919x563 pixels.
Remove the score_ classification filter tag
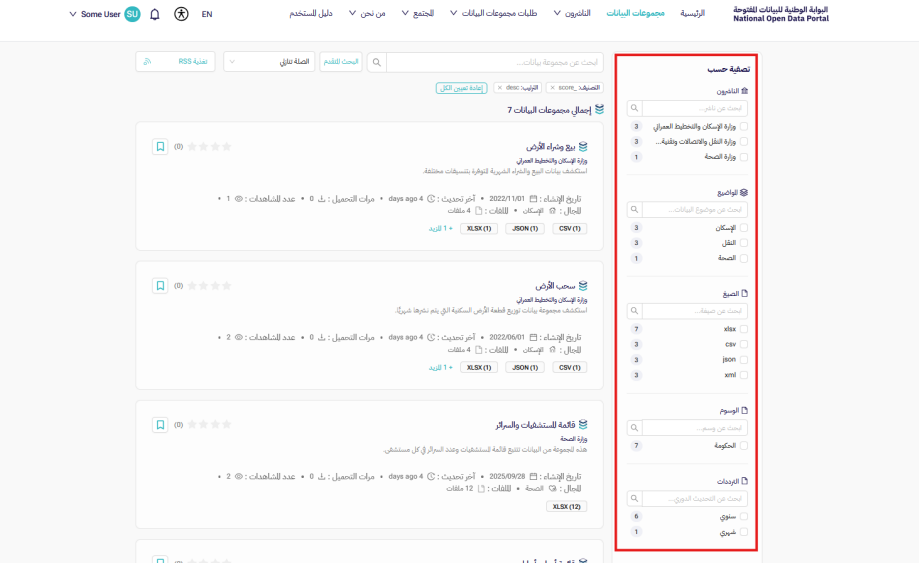(553, 88)
